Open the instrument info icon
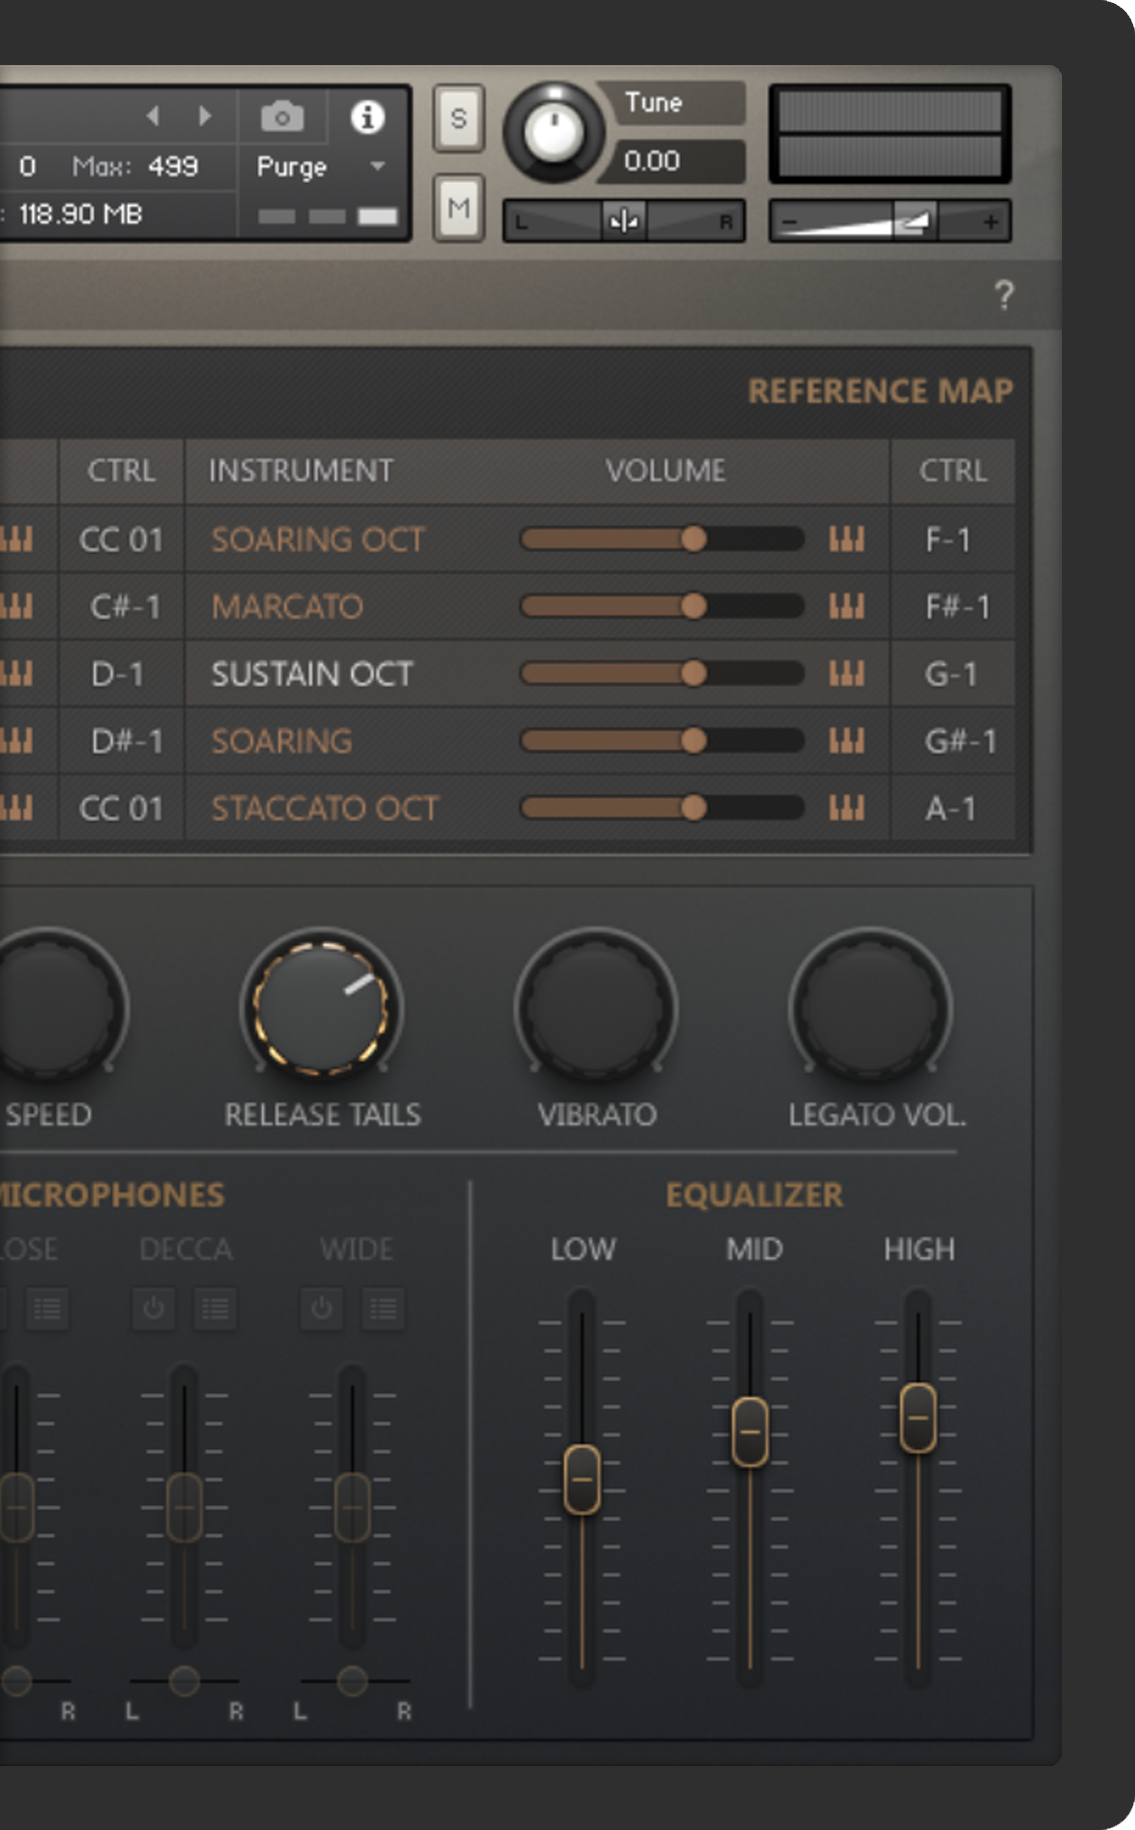Viewport: 1135px width, 1830px height. pyautogui.click(x=367, y=117)
